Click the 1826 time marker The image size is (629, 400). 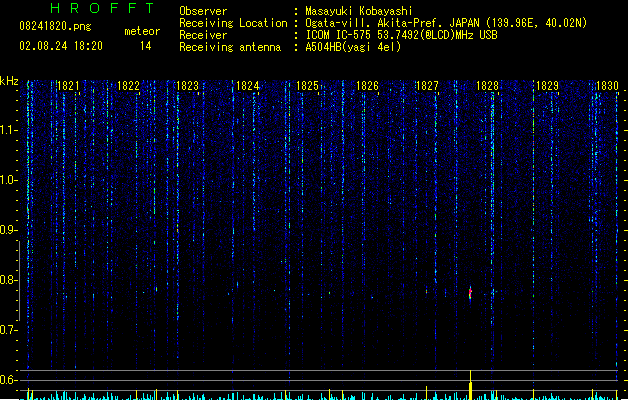click(367, 86)
